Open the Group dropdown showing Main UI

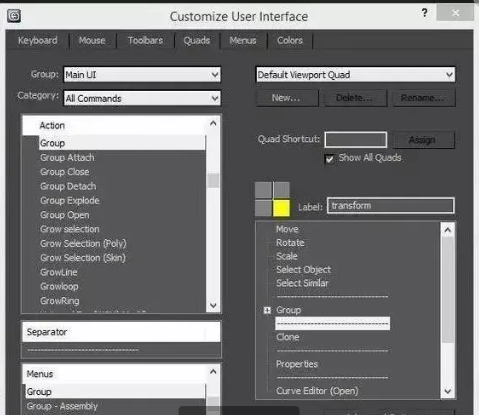click(142, 75)
